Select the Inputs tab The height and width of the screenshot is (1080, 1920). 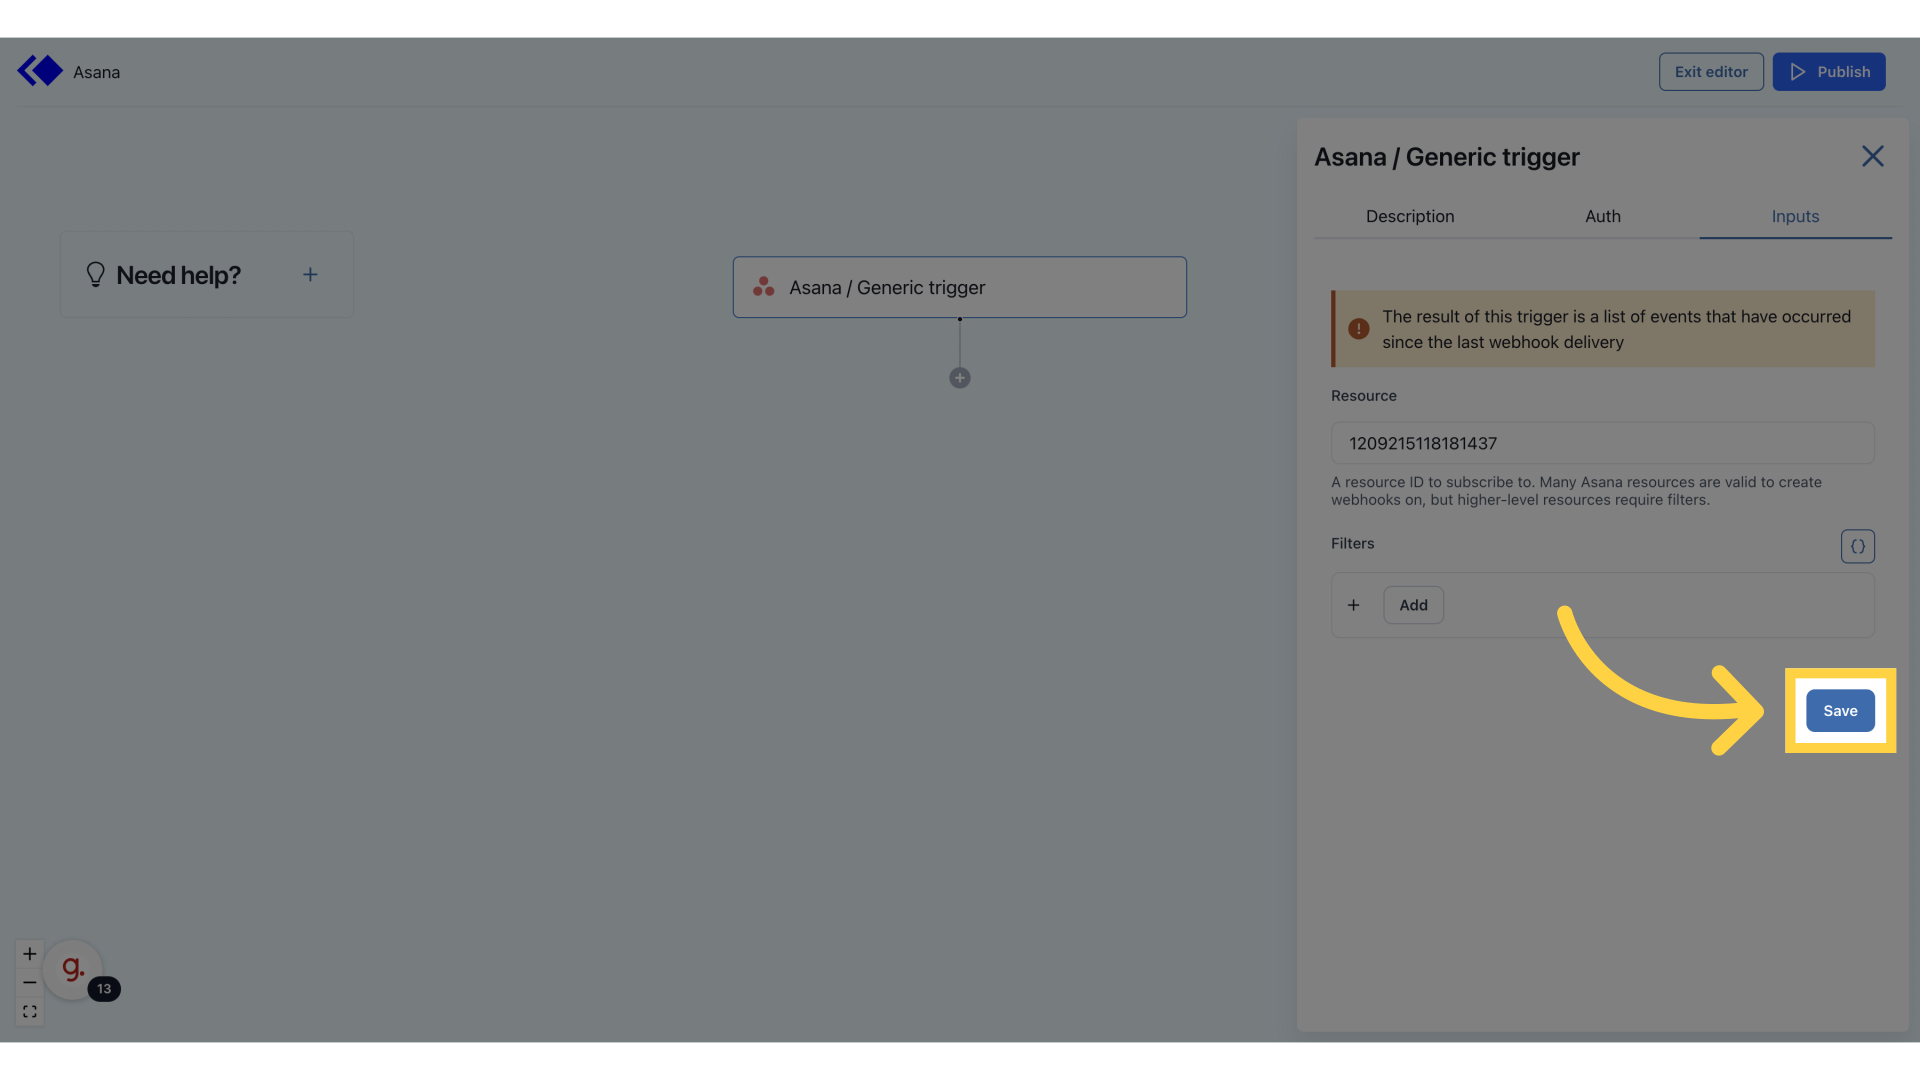1795,216
